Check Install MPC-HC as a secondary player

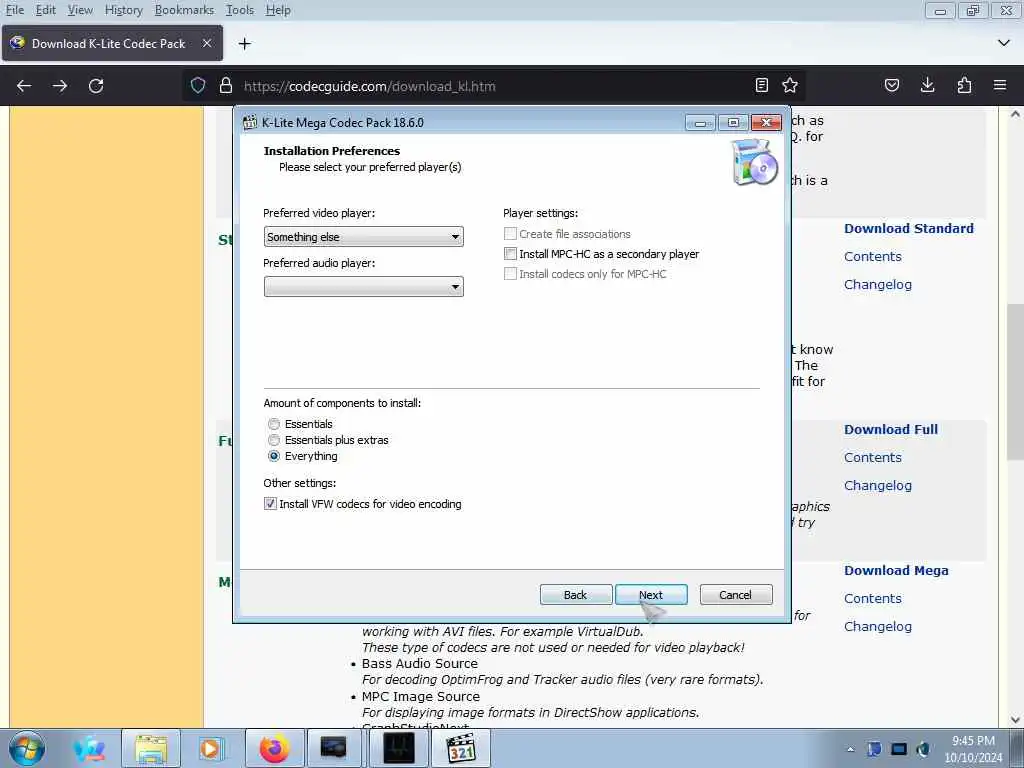[510, 254]
